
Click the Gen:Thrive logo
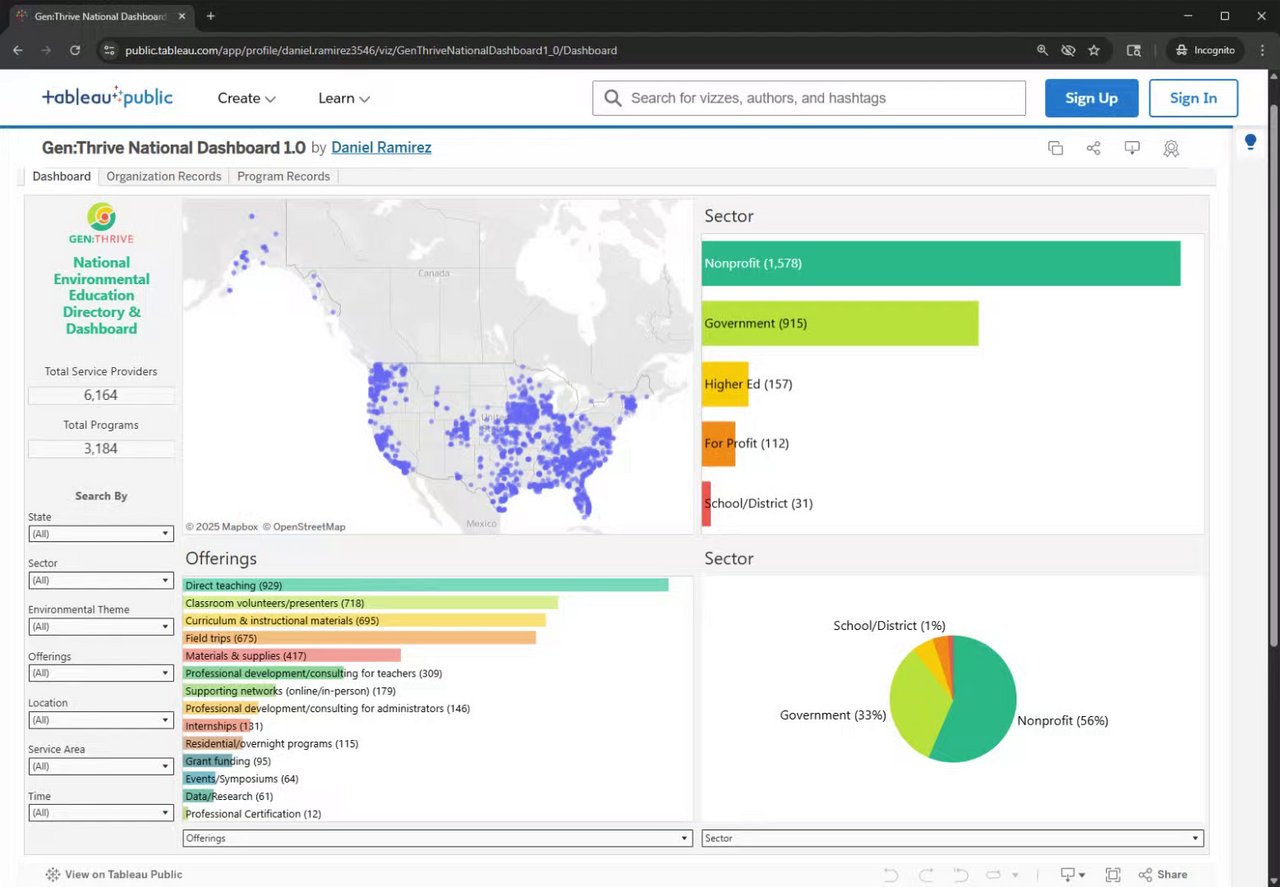pyautogui.click(x=101, y=223)
